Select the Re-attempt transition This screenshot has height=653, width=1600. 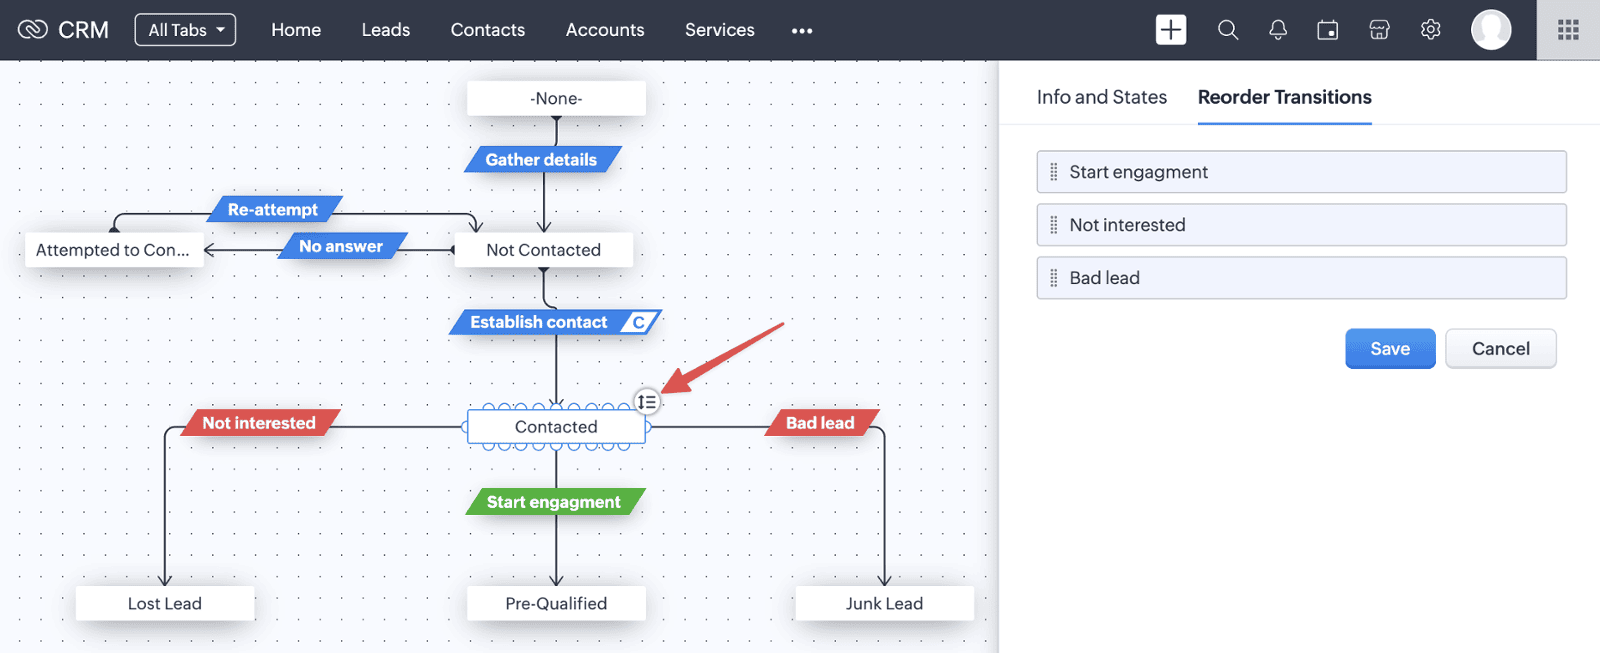[x=273, y=209]
